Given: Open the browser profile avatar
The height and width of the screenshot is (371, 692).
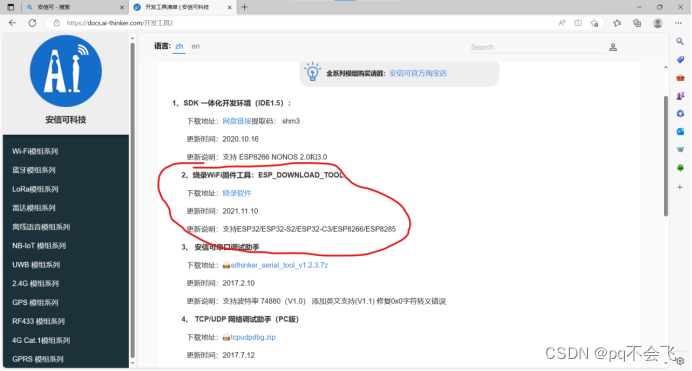Looking at the screenshot, I should 658,23.
